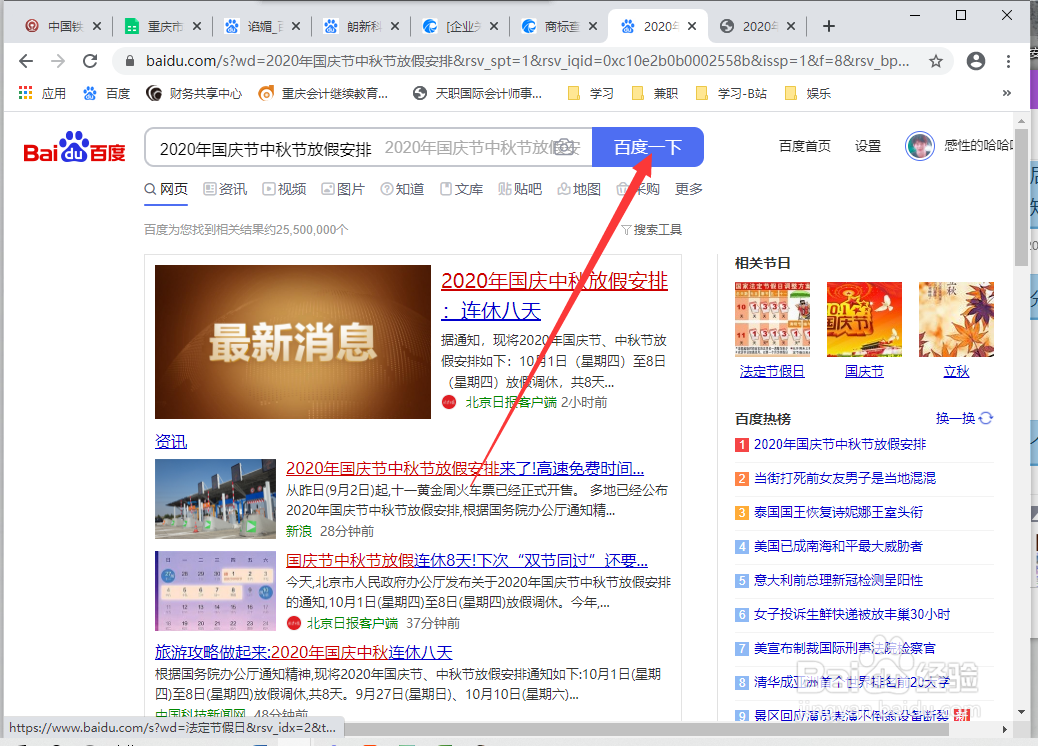Open the 最新消息 news thumbnail image

pyautogui.click(x=293, y=342)
